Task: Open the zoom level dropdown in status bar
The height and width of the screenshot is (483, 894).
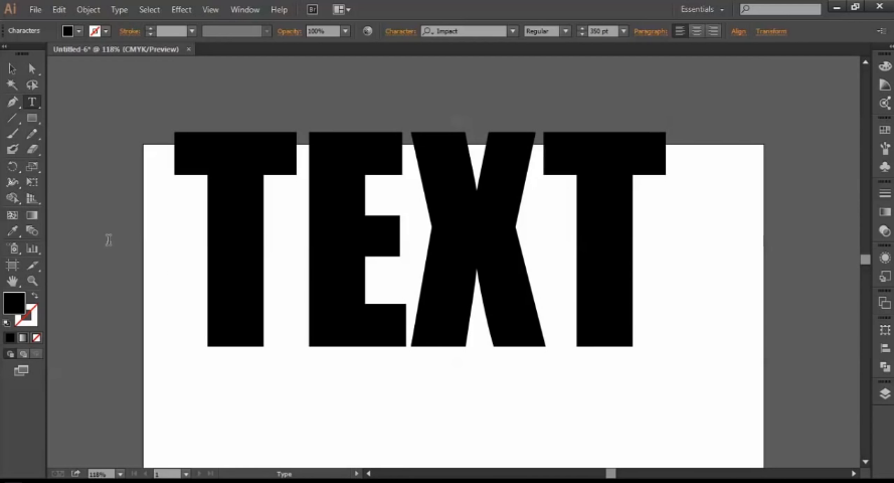Action: coord(120,474)
